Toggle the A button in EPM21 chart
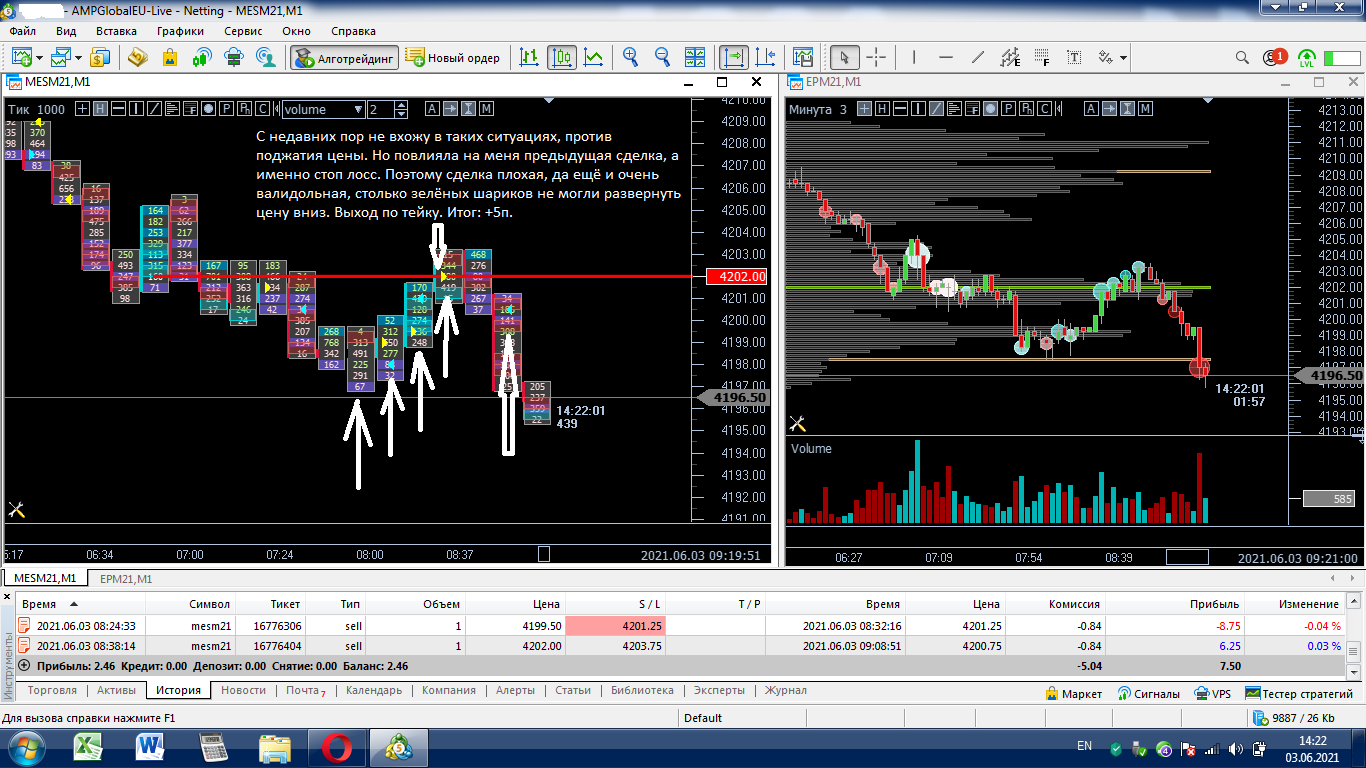This screenshot has width=1366, height=768. click(x=1091, y=109)
